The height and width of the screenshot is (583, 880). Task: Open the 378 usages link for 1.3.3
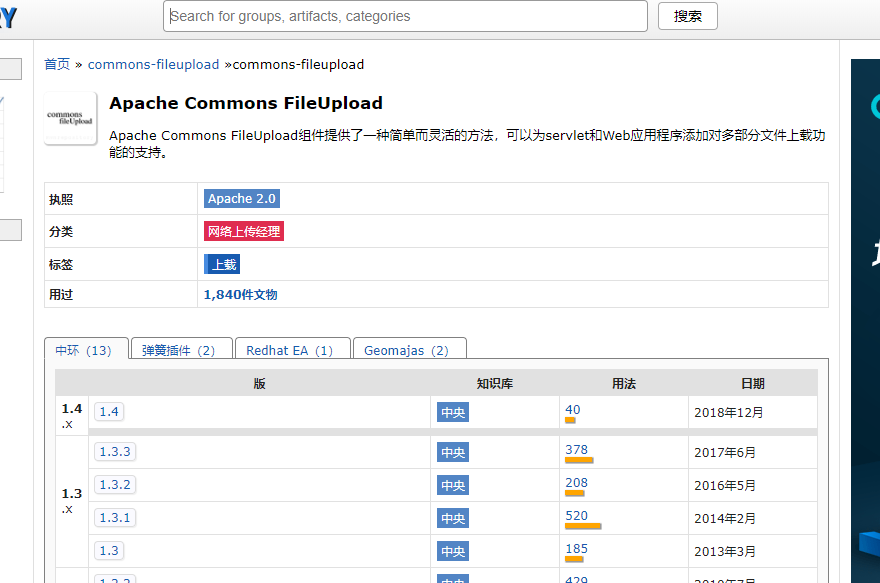point(576,449)
